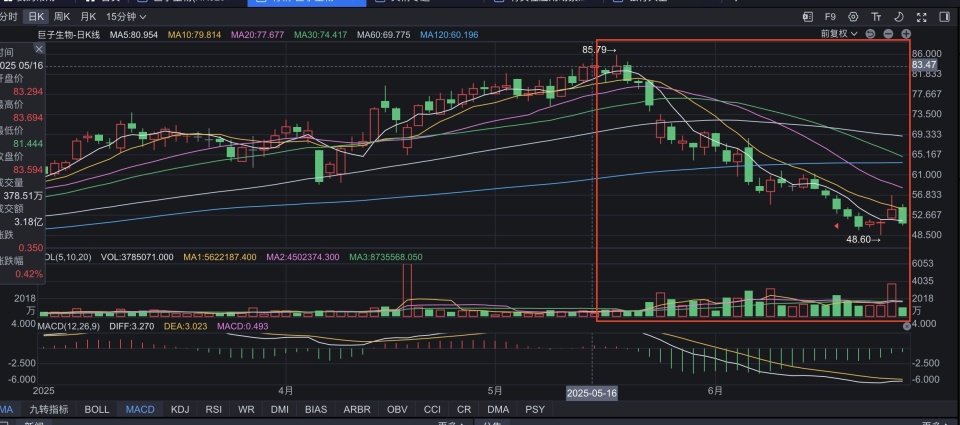Toggle the right sidebar panel icon
Screen dimensions: 960x425
pos(943,17)
